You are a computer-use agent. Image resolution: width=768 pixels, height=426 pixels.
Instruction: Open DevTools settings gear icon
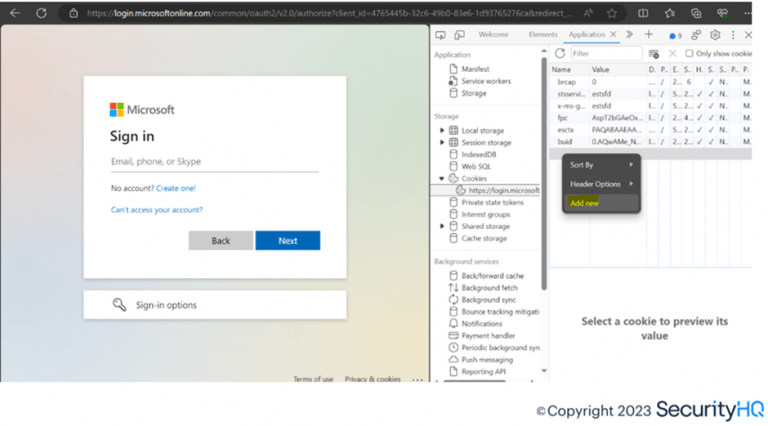715,34
